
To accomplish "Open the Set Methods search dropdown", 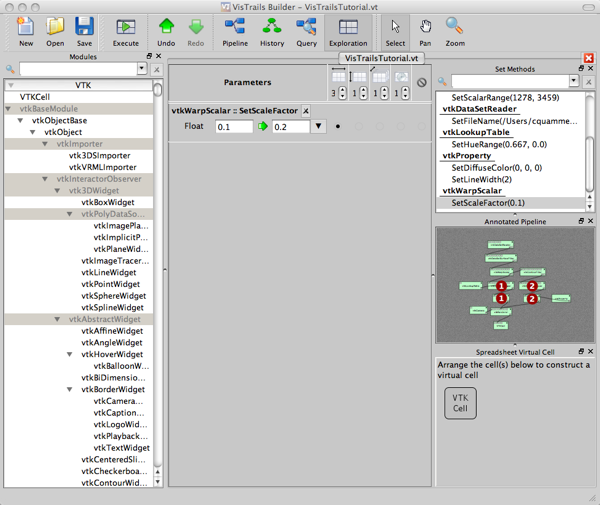I will click(574, 81).
